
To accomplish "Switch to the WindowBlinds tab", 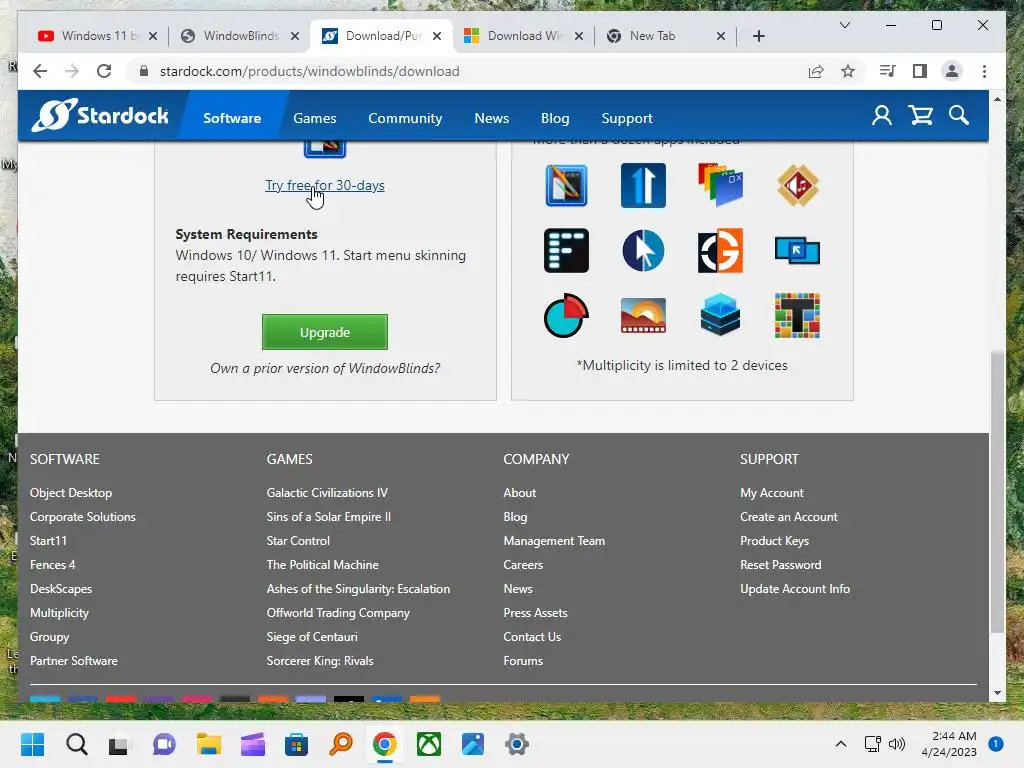I will pyautogui.click(x=240, y=36).
